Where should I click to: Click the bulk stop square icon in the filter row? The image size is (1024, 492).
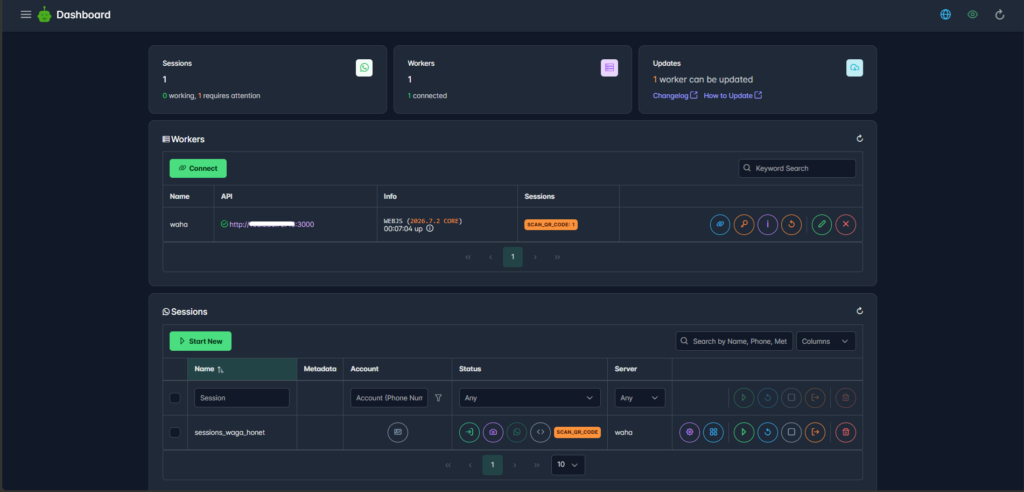791,397
